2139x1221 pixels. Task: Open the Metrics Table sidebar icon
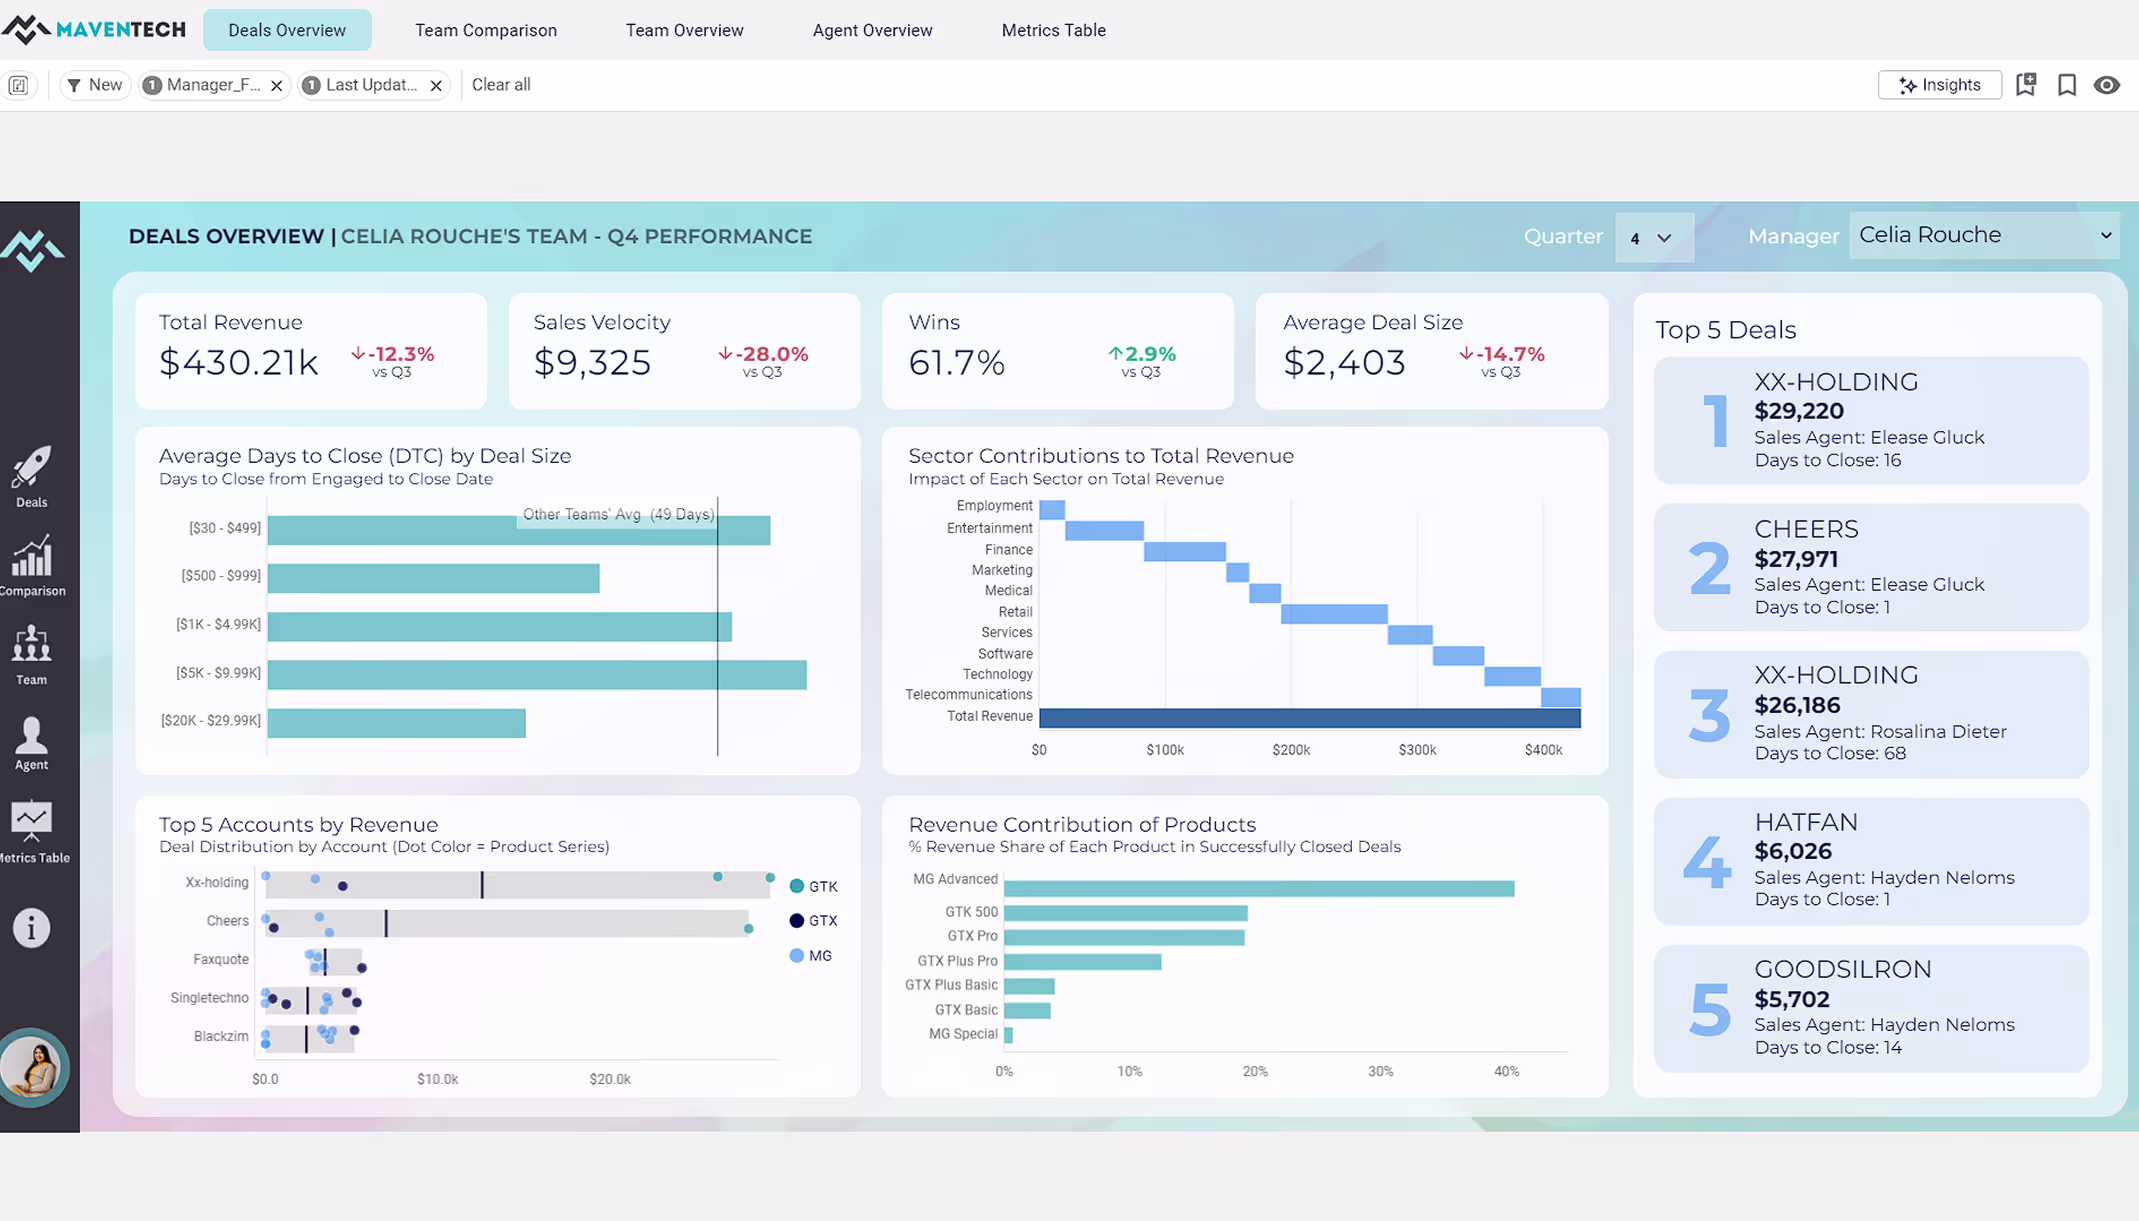(x=31, y=820)
